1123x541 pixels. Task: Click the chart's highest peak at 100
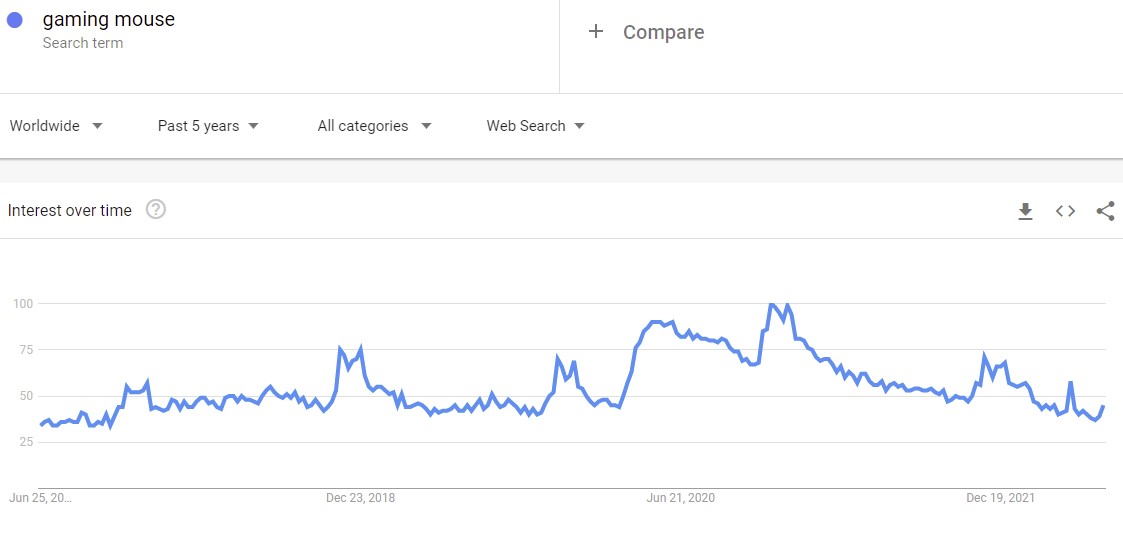pos(771,304)
